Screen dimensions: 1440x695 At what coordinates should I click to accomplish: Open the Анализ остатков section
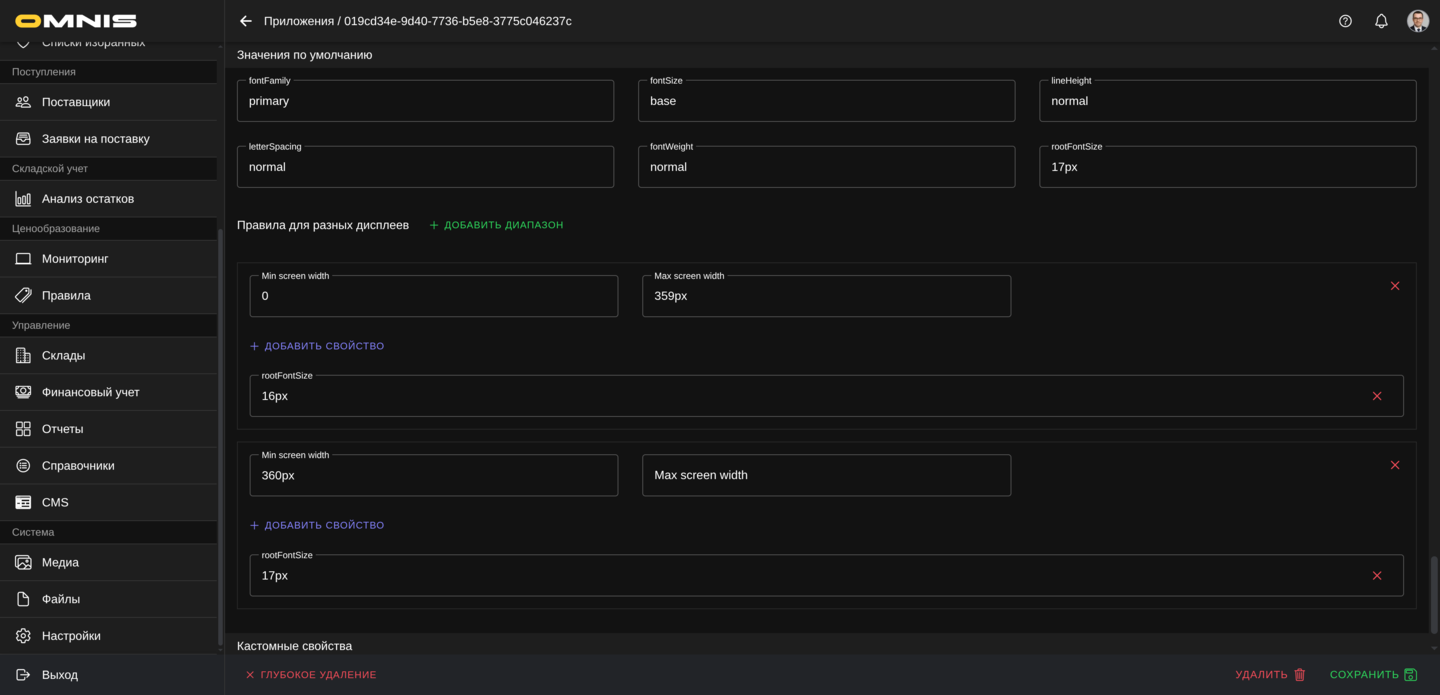[85, 198]
